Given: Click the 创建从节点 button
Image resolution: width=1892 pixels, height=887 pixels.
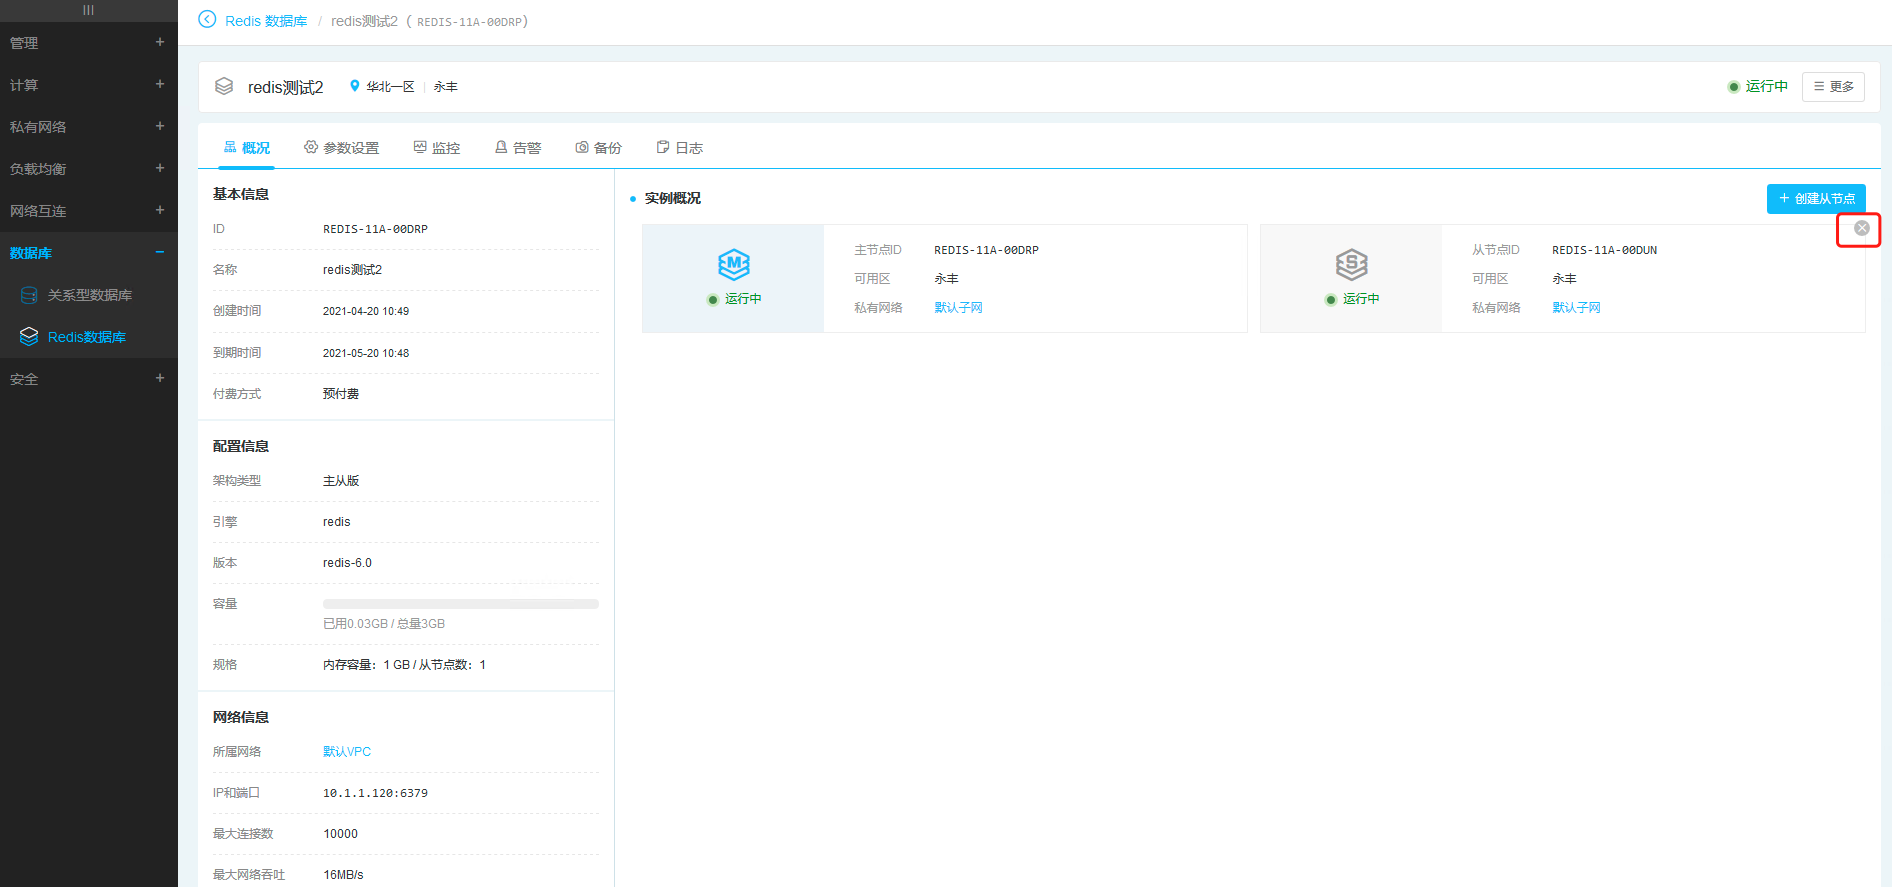Looking at the screenshot, I should click(x=1816, y=198).
